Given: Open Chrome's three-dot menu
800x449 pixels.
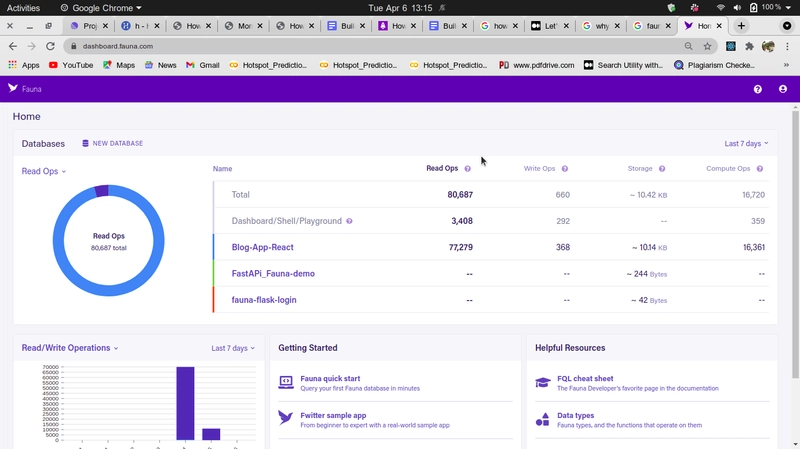Looking at the screenshot, I should [787, 46].
